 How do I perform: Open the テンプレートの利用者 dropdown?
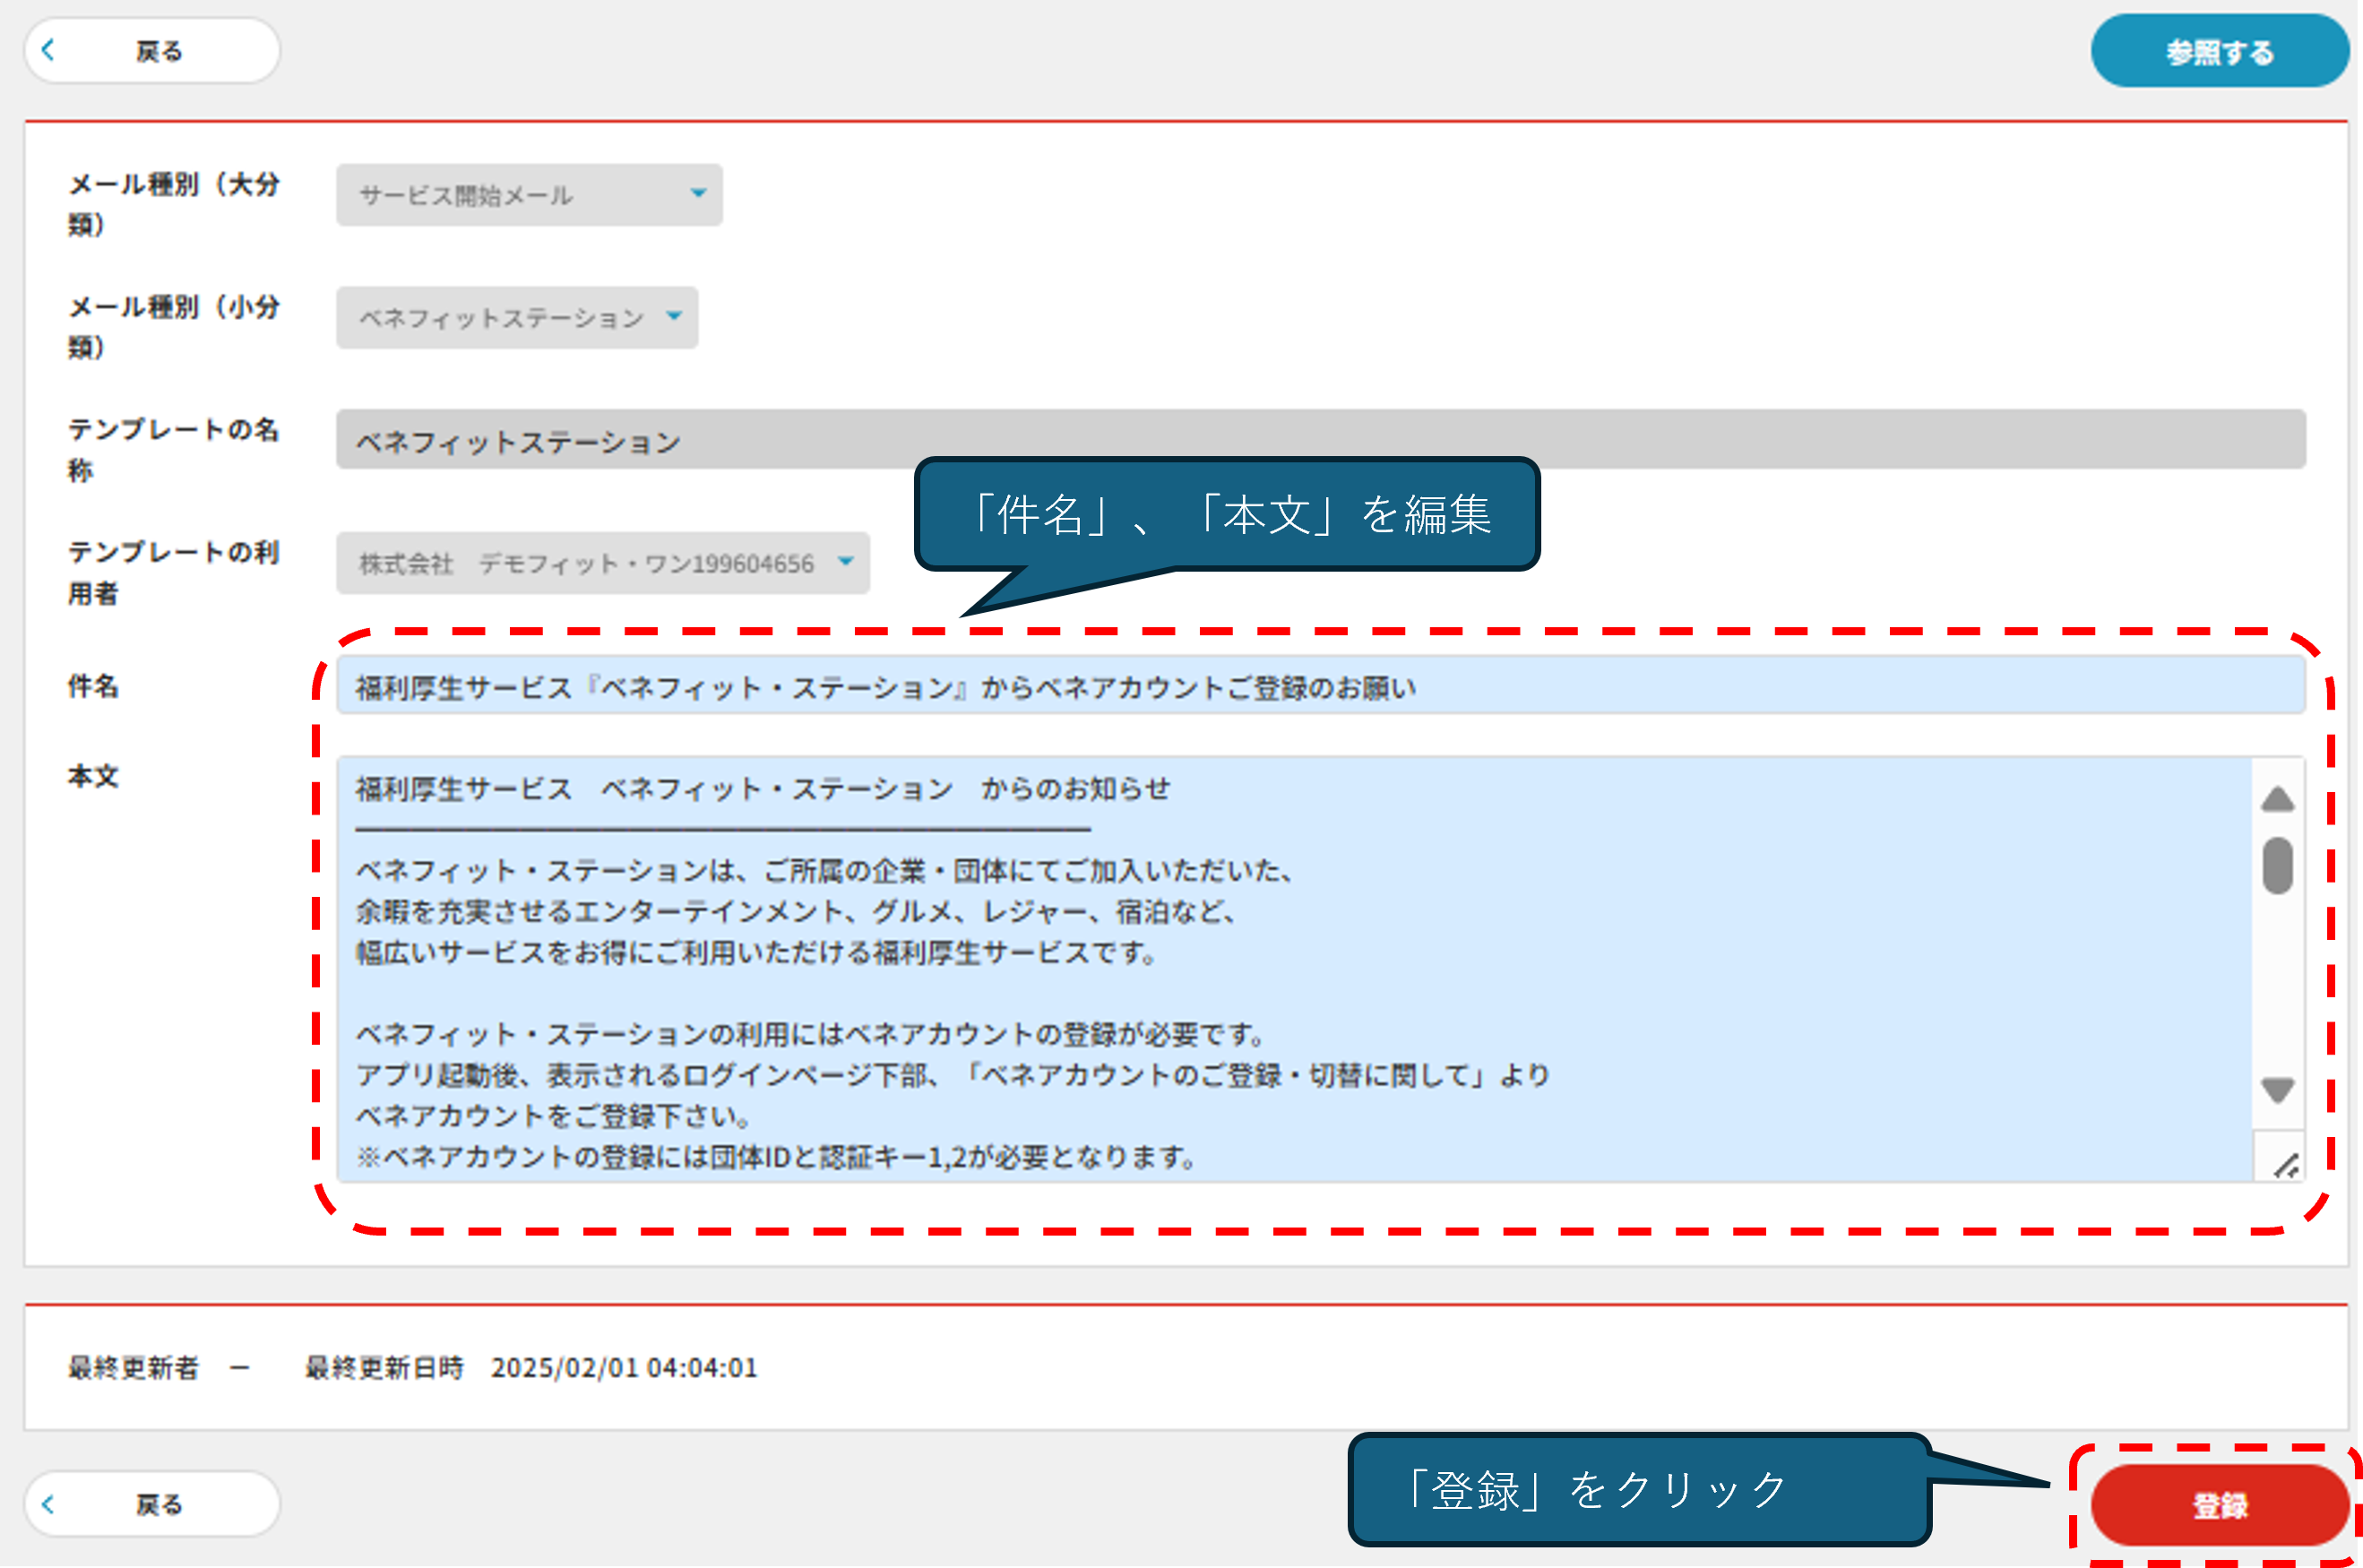[603, 563]
